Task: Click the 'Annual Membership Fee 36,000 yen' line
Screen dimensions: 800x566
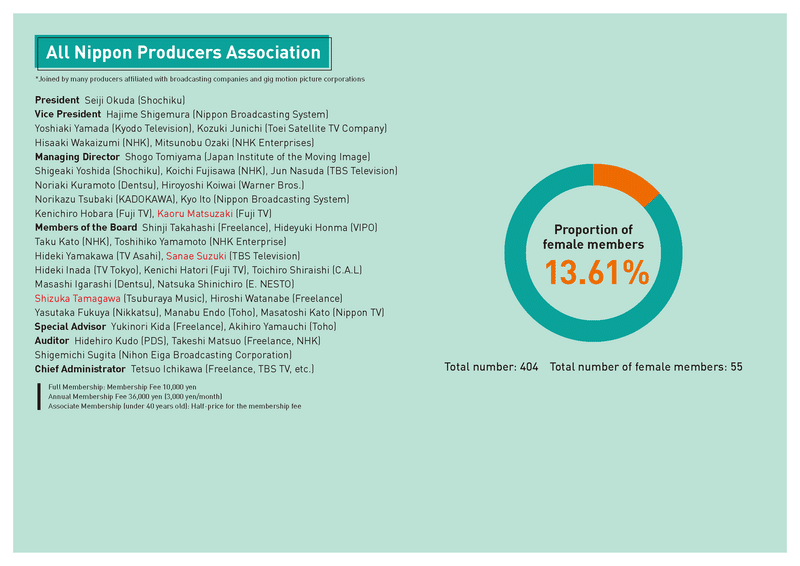Action: coord(135,397)
